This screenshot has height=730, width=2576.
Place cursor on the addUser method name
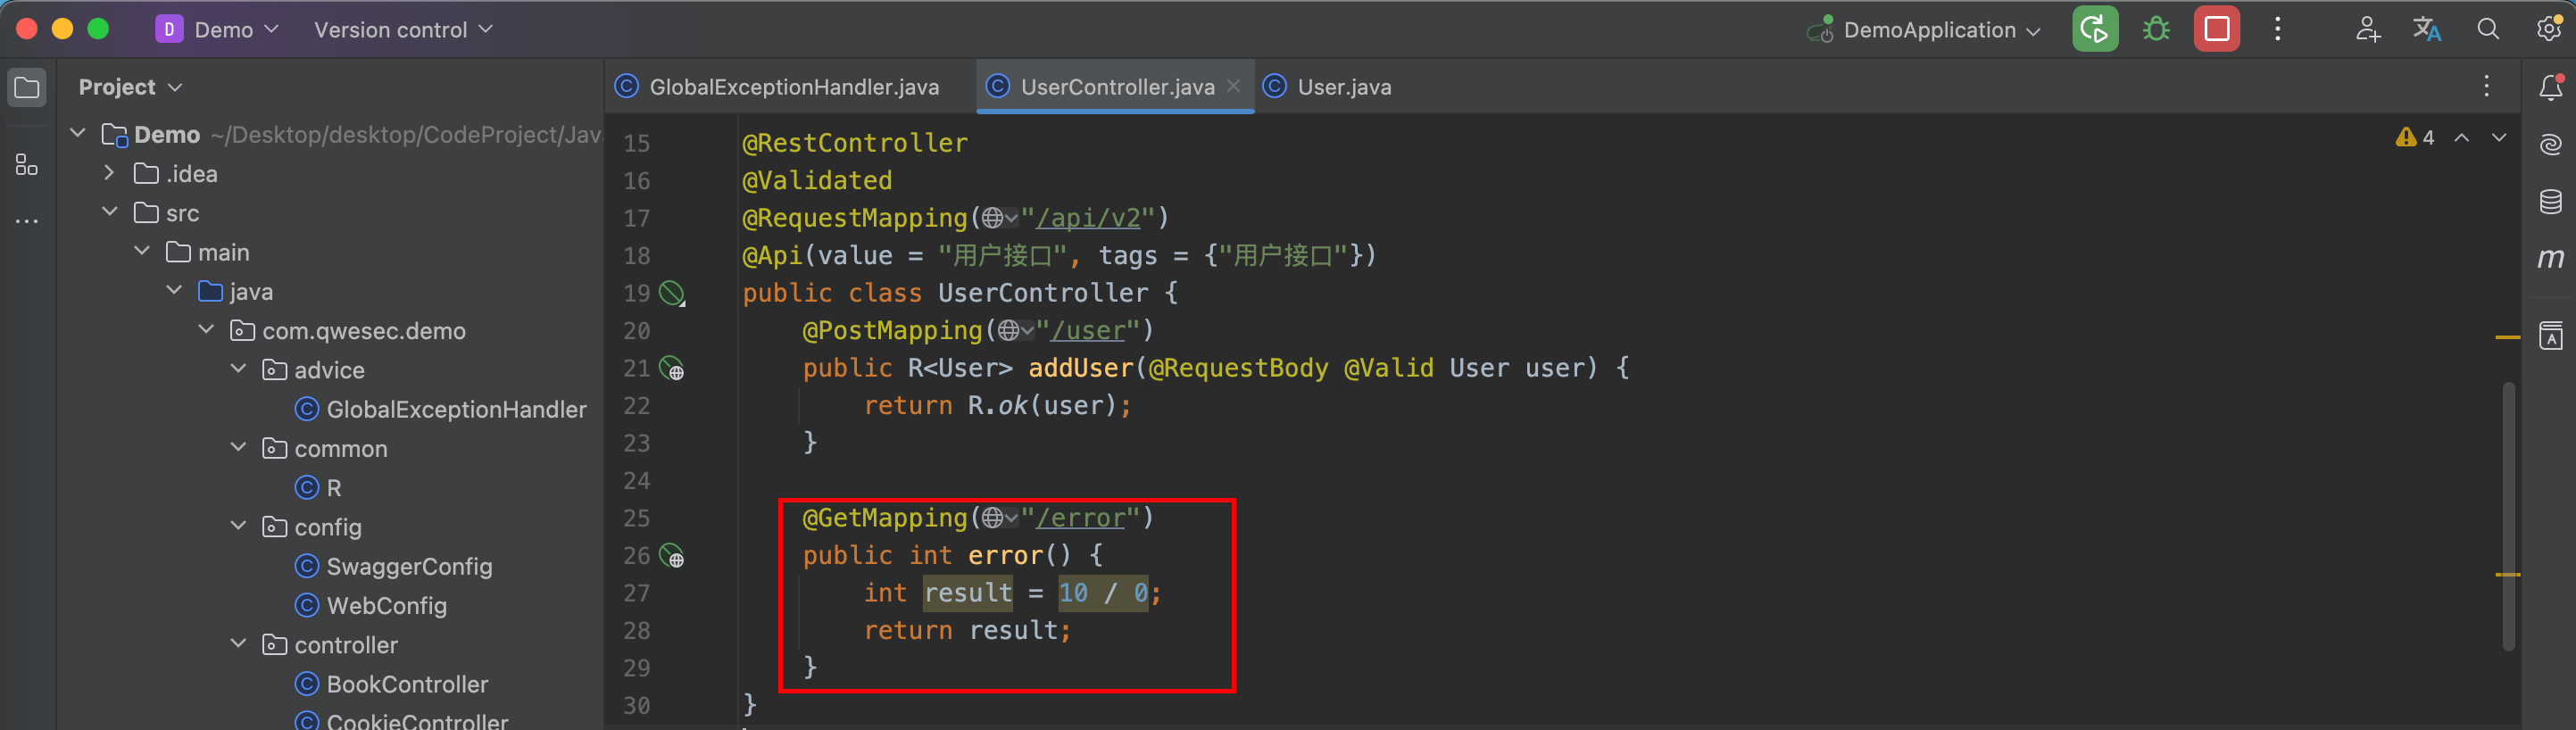point(1080,368)
